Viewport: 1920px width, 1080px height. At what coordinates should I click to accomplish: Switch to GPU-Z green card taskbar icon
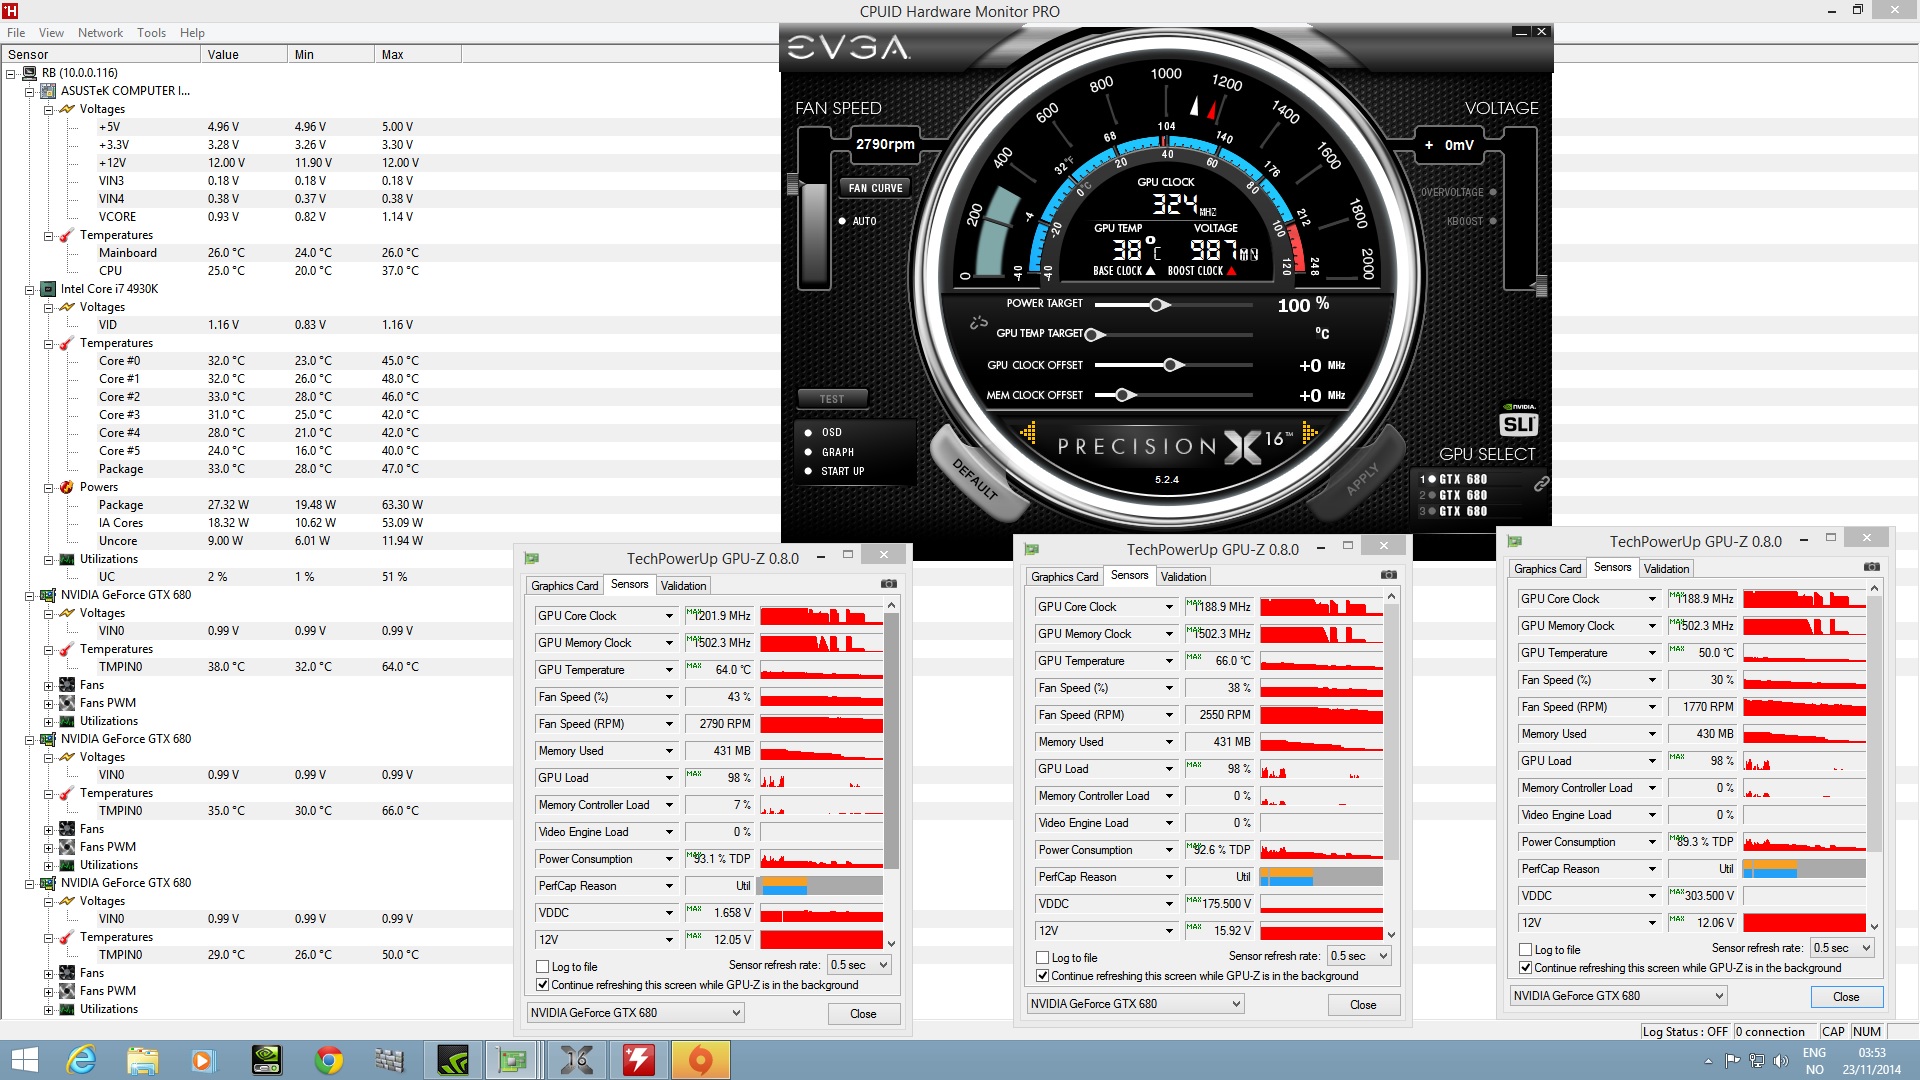513,1060
